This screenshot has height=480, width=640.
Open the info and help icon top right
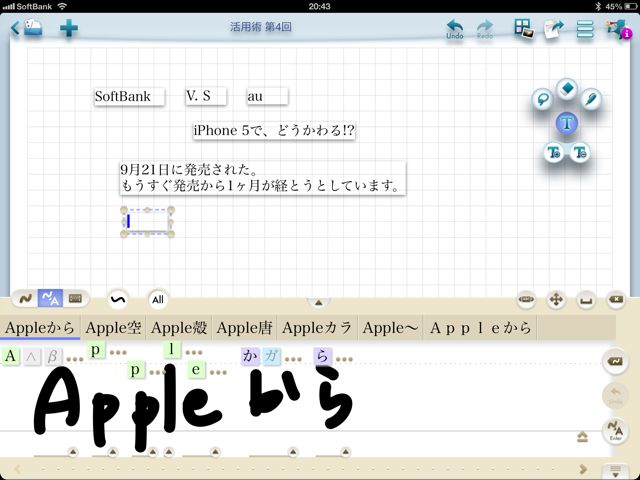pyautogui.click(x=619, y=29)
